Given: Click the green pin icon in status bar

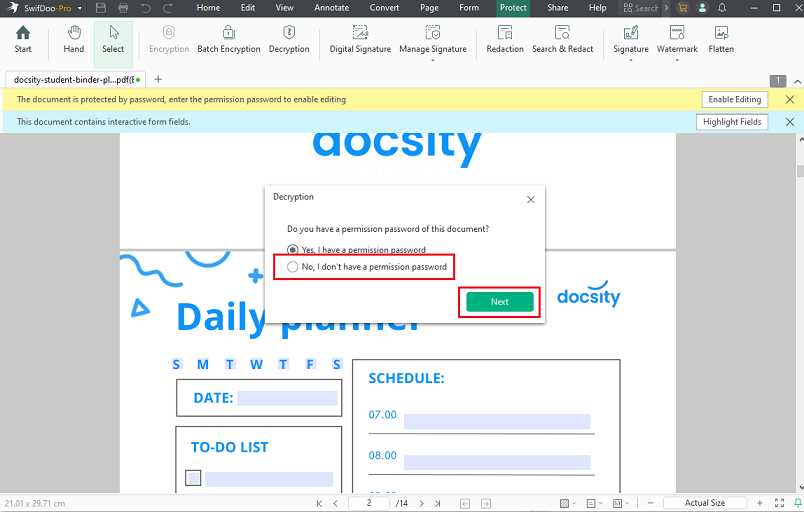Looking at the screenshot, I should [798, 503].
